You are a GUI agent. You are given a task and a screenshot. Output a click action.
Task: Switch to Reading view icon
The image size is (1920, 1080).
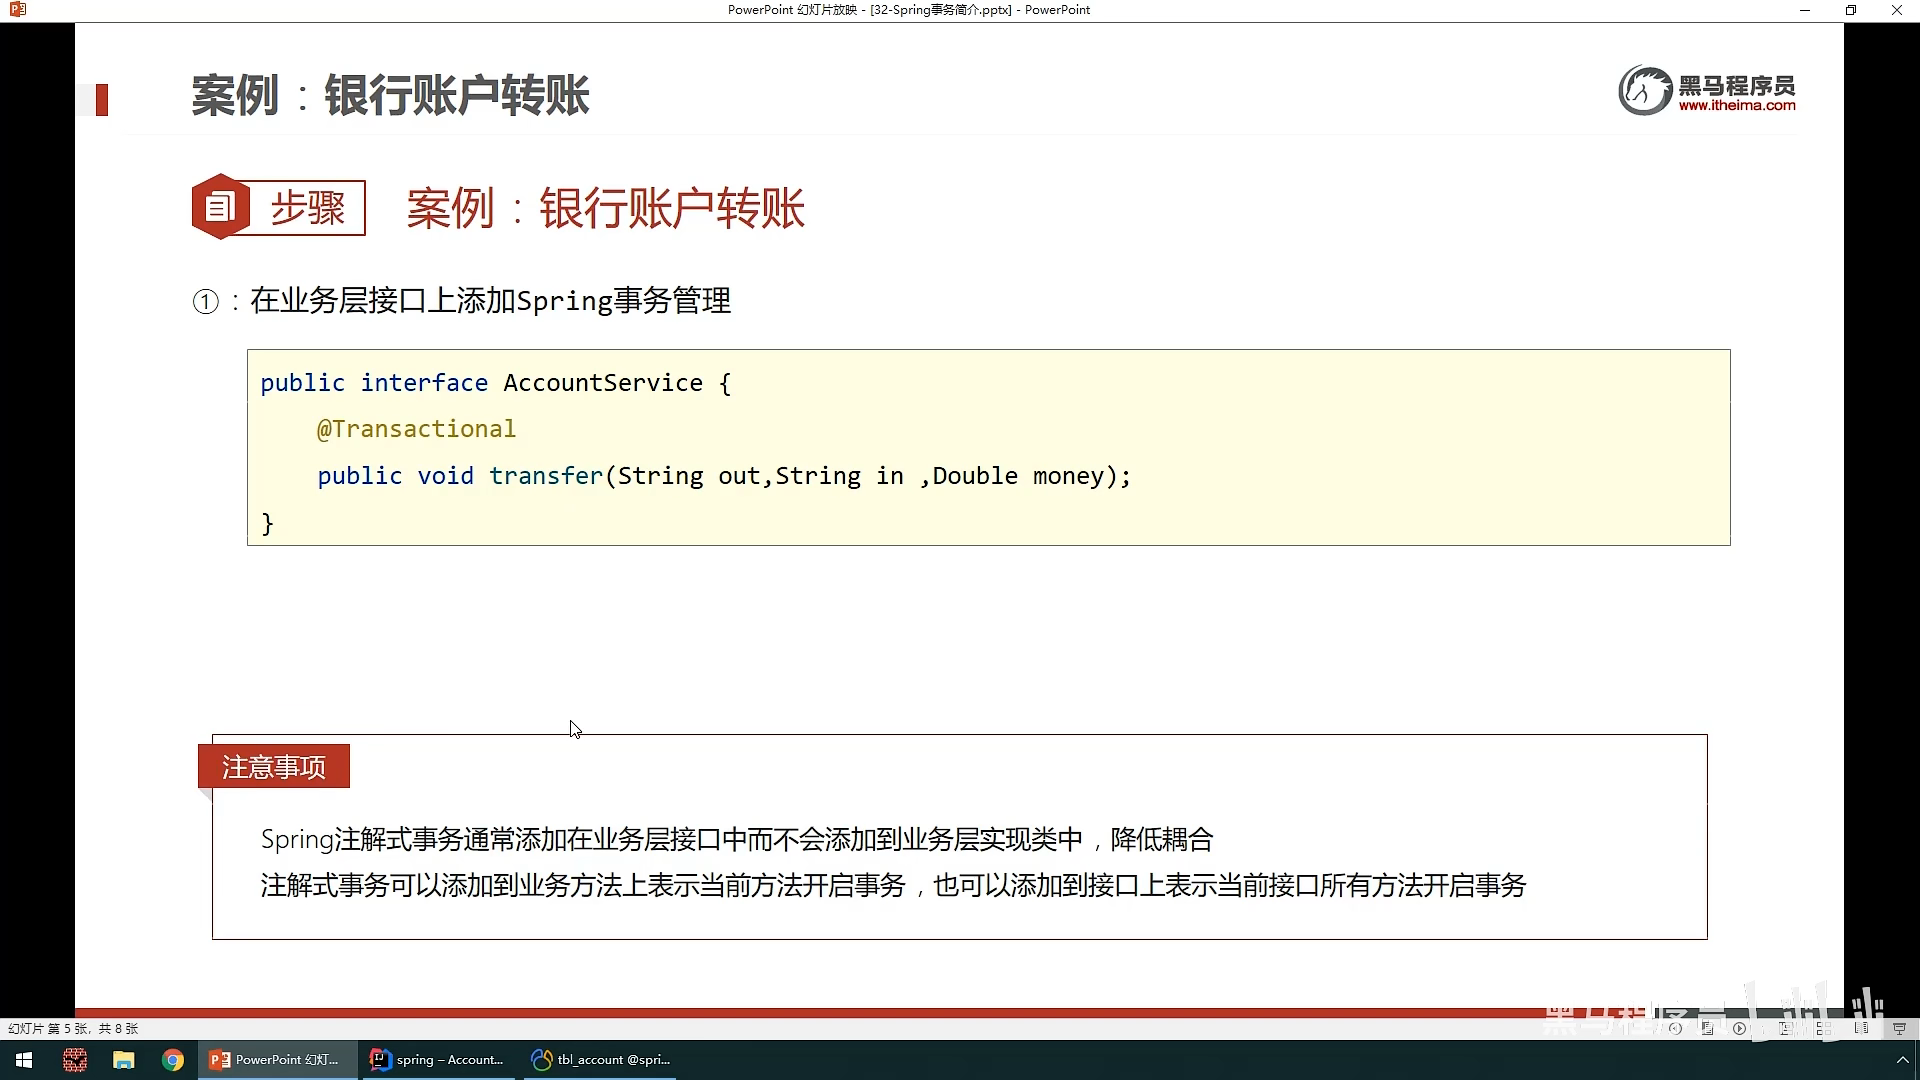pyautogui.click(x=1861, y=1028)
